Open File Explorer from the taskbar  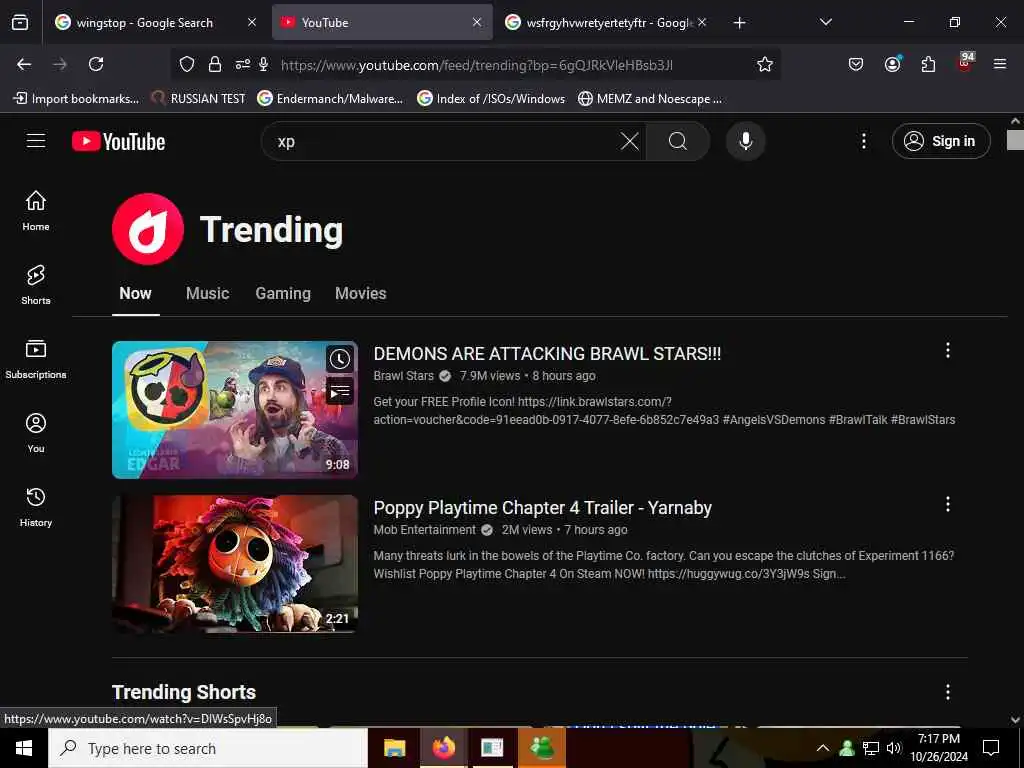point(394,748)
